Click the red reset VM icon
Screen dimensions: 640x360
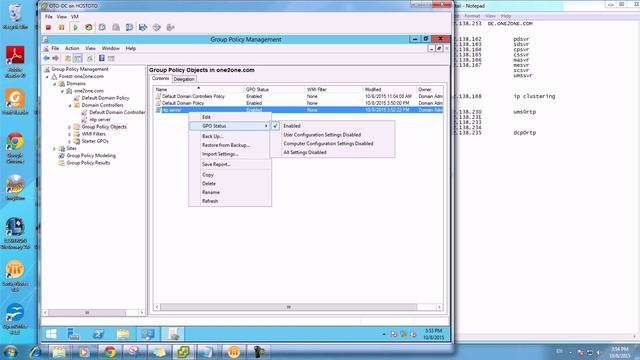tap(89, 27)
